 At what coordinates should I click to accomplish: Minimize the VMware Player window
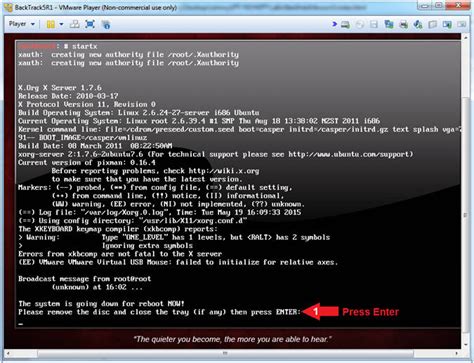tap(425, 5)
